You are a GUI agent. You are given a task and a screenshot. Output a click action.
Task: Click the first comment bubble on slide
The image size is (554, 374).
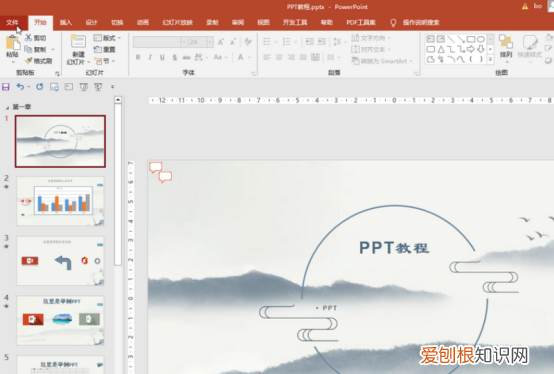(155, 167)
